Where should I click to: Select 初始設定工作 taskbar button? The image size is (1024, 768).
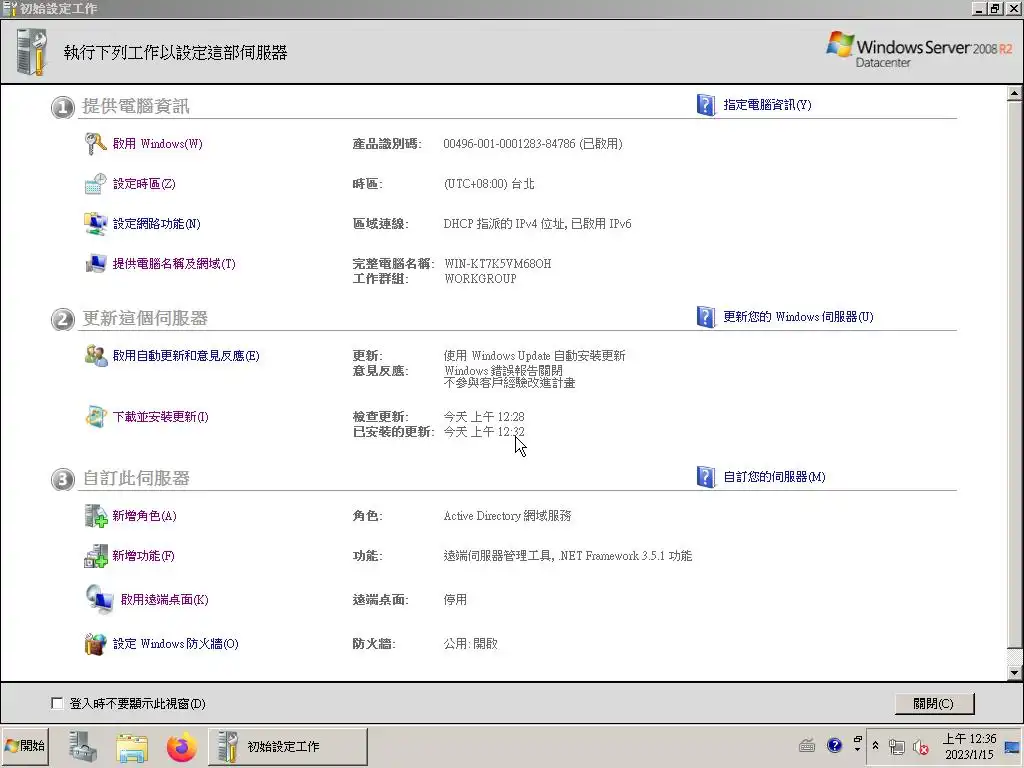tap(288, 746)
